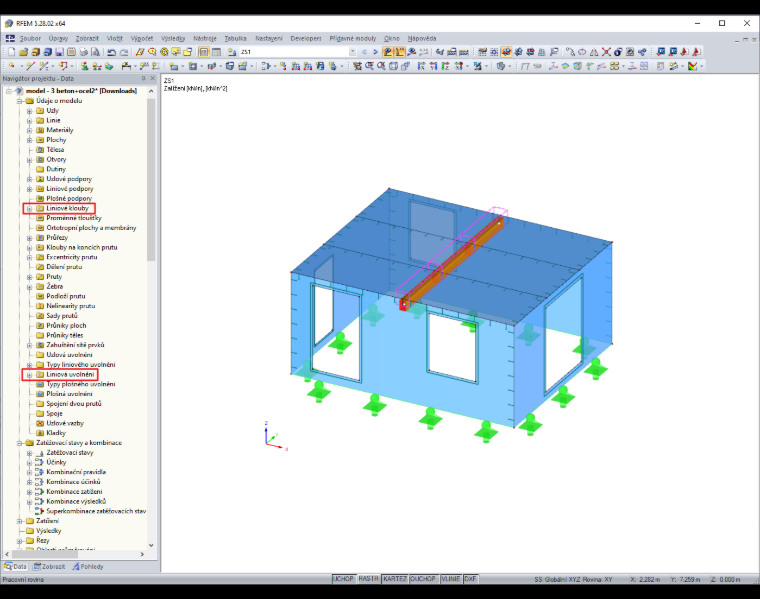This screenshot has width=760, height=599.
Task: Collapse the Údaje o modelu folder
Action: click(19, 101)
